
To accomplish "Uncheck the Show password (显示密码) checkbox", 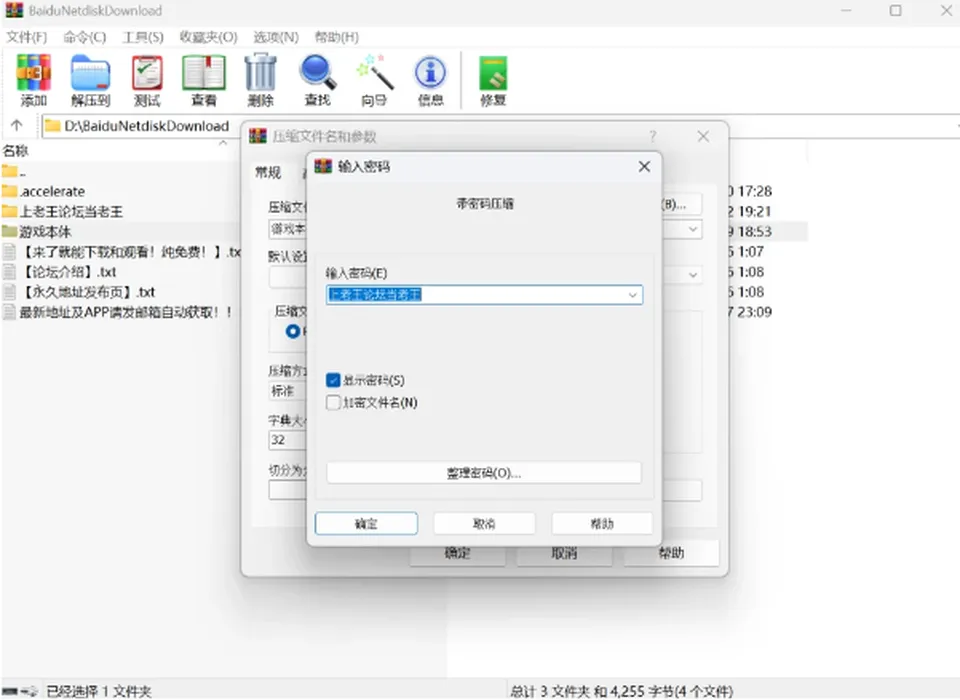I will coord(333,380).
